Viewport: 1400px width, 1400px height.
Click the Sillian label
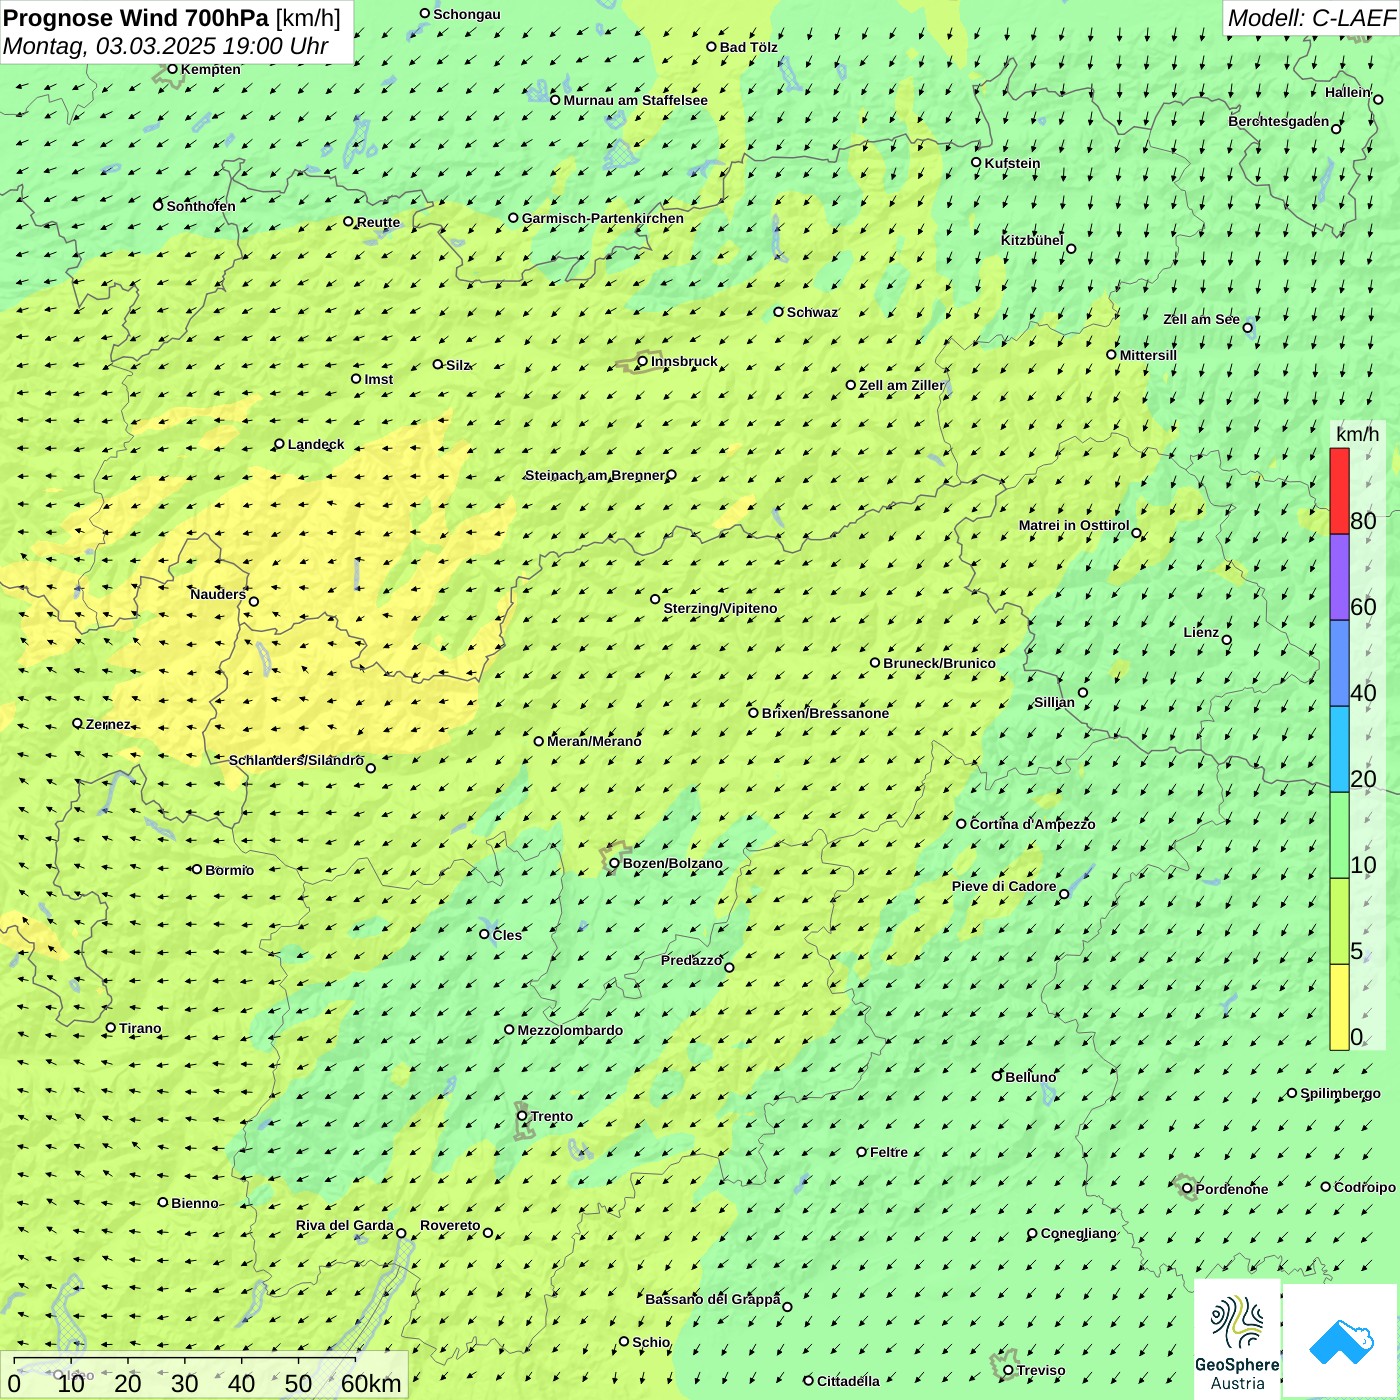(1054, 702)
